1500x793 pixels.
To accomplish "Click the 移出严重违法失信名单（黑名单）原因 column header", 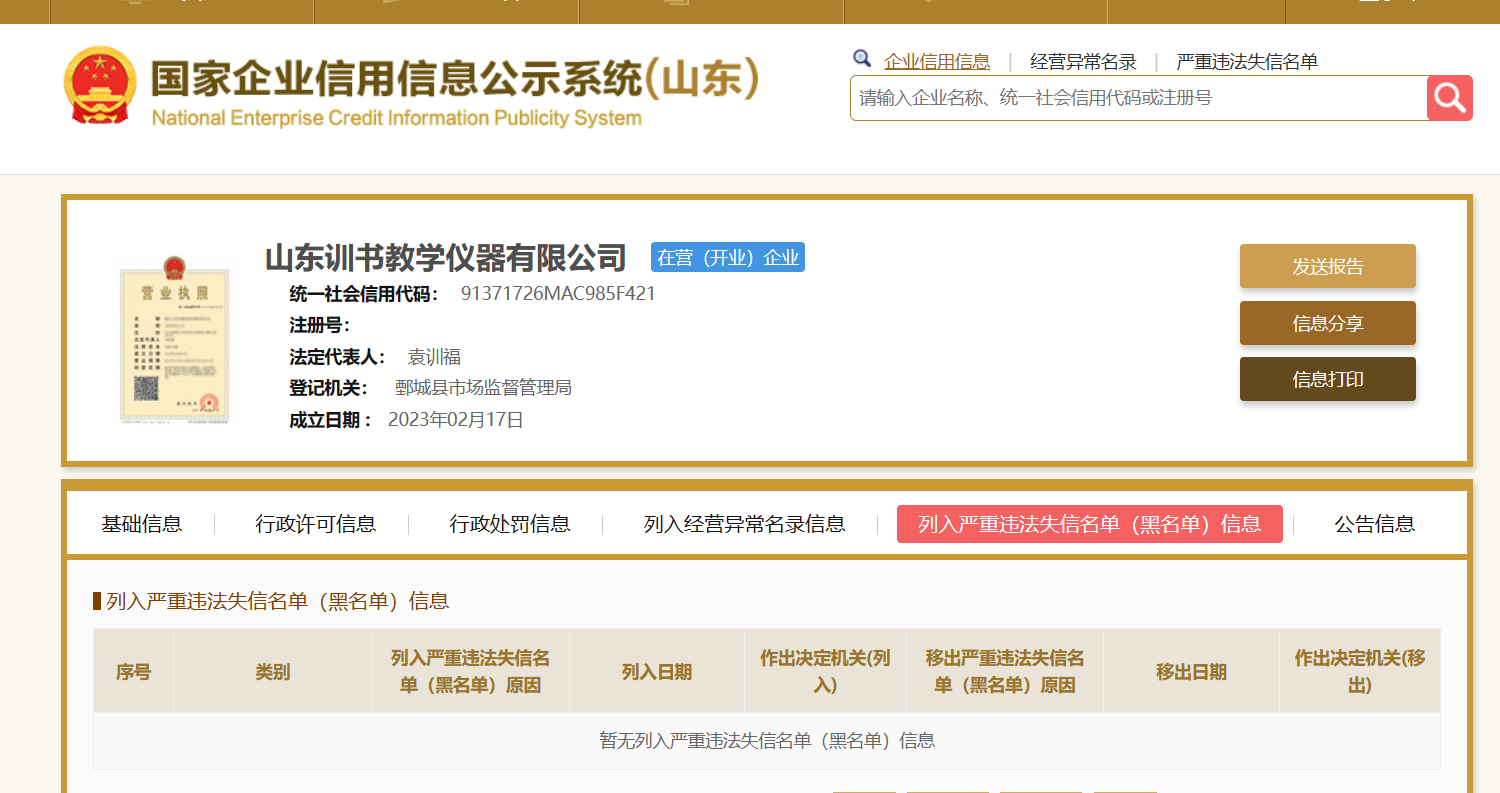I will click(1005, 671).
